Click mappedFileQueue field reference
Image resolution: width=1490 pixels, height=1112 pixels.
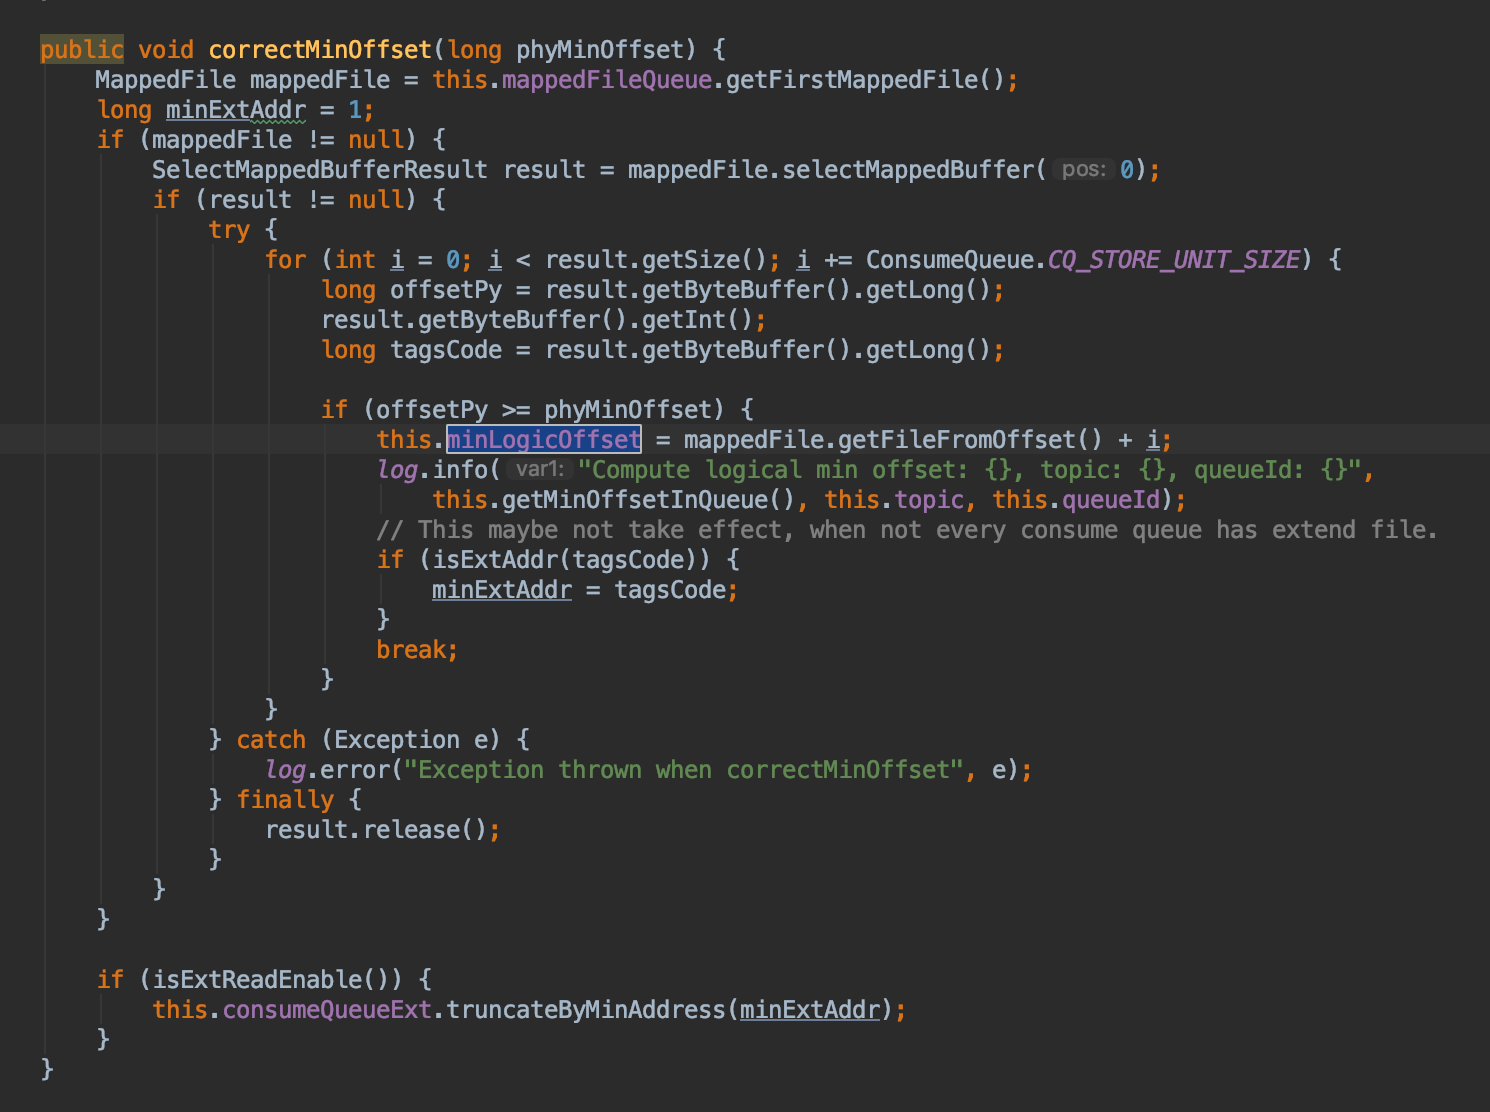pos(607,80)
